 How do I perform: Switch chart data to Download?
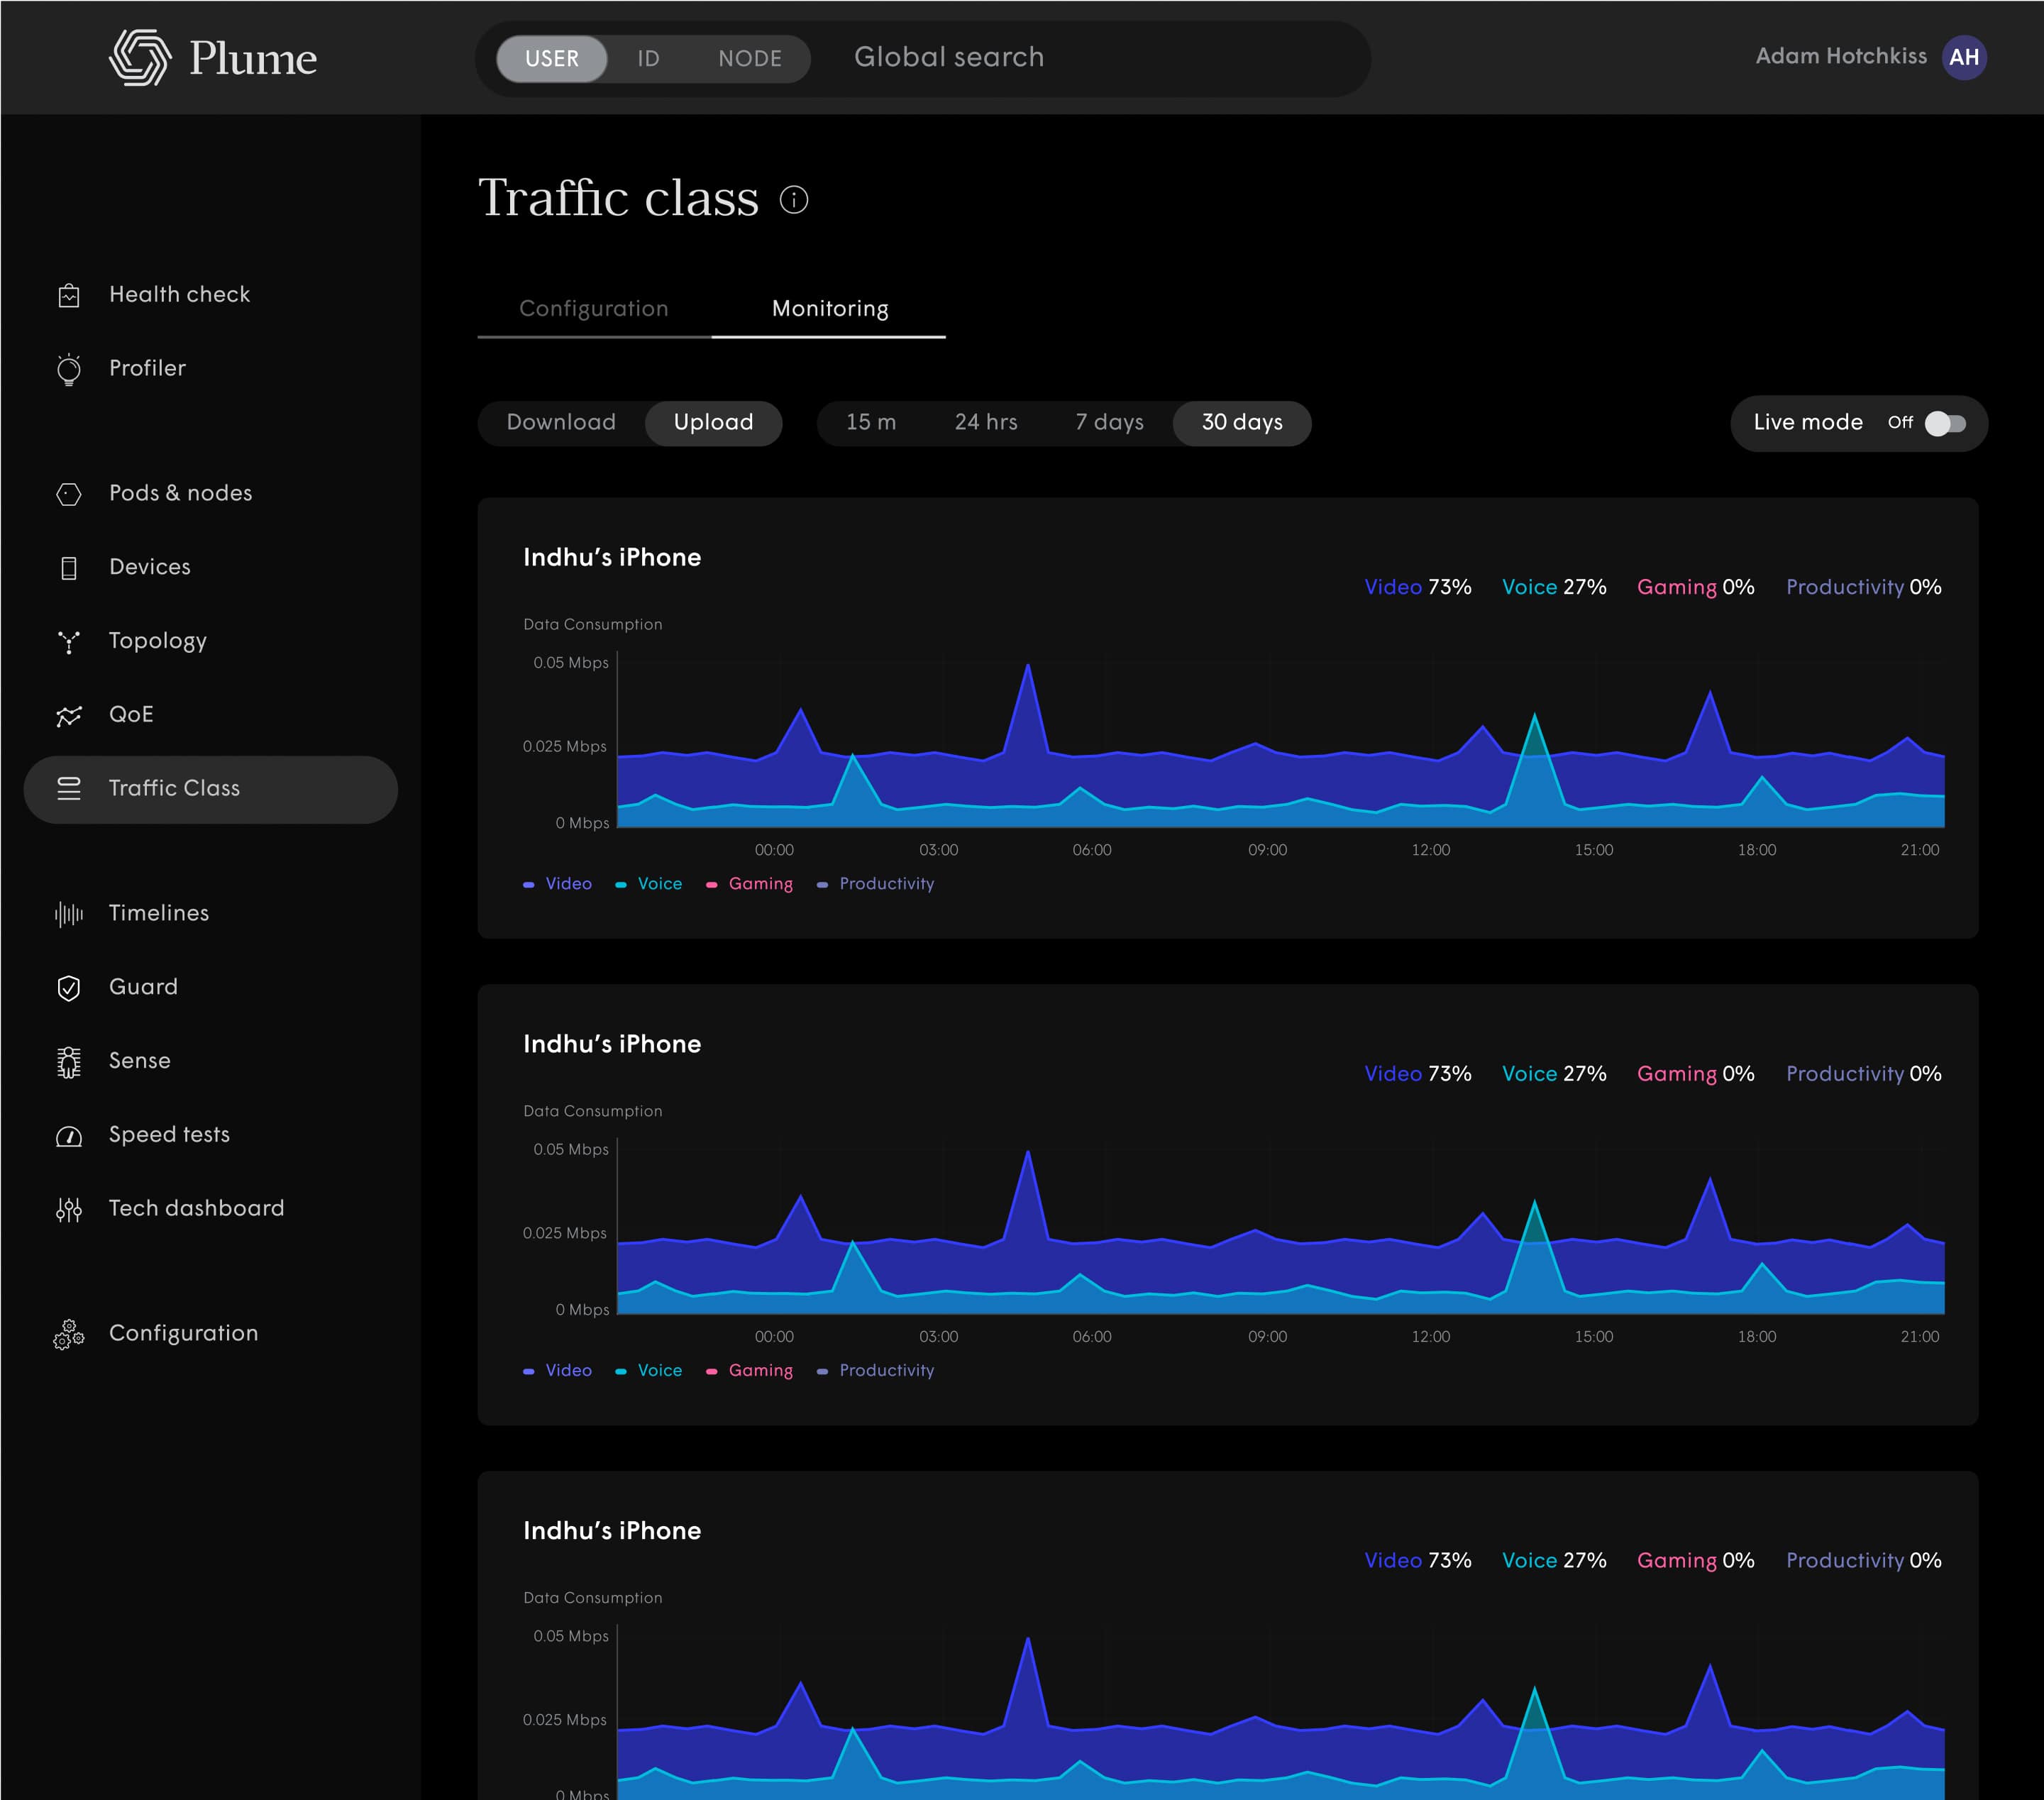point(561,423)
